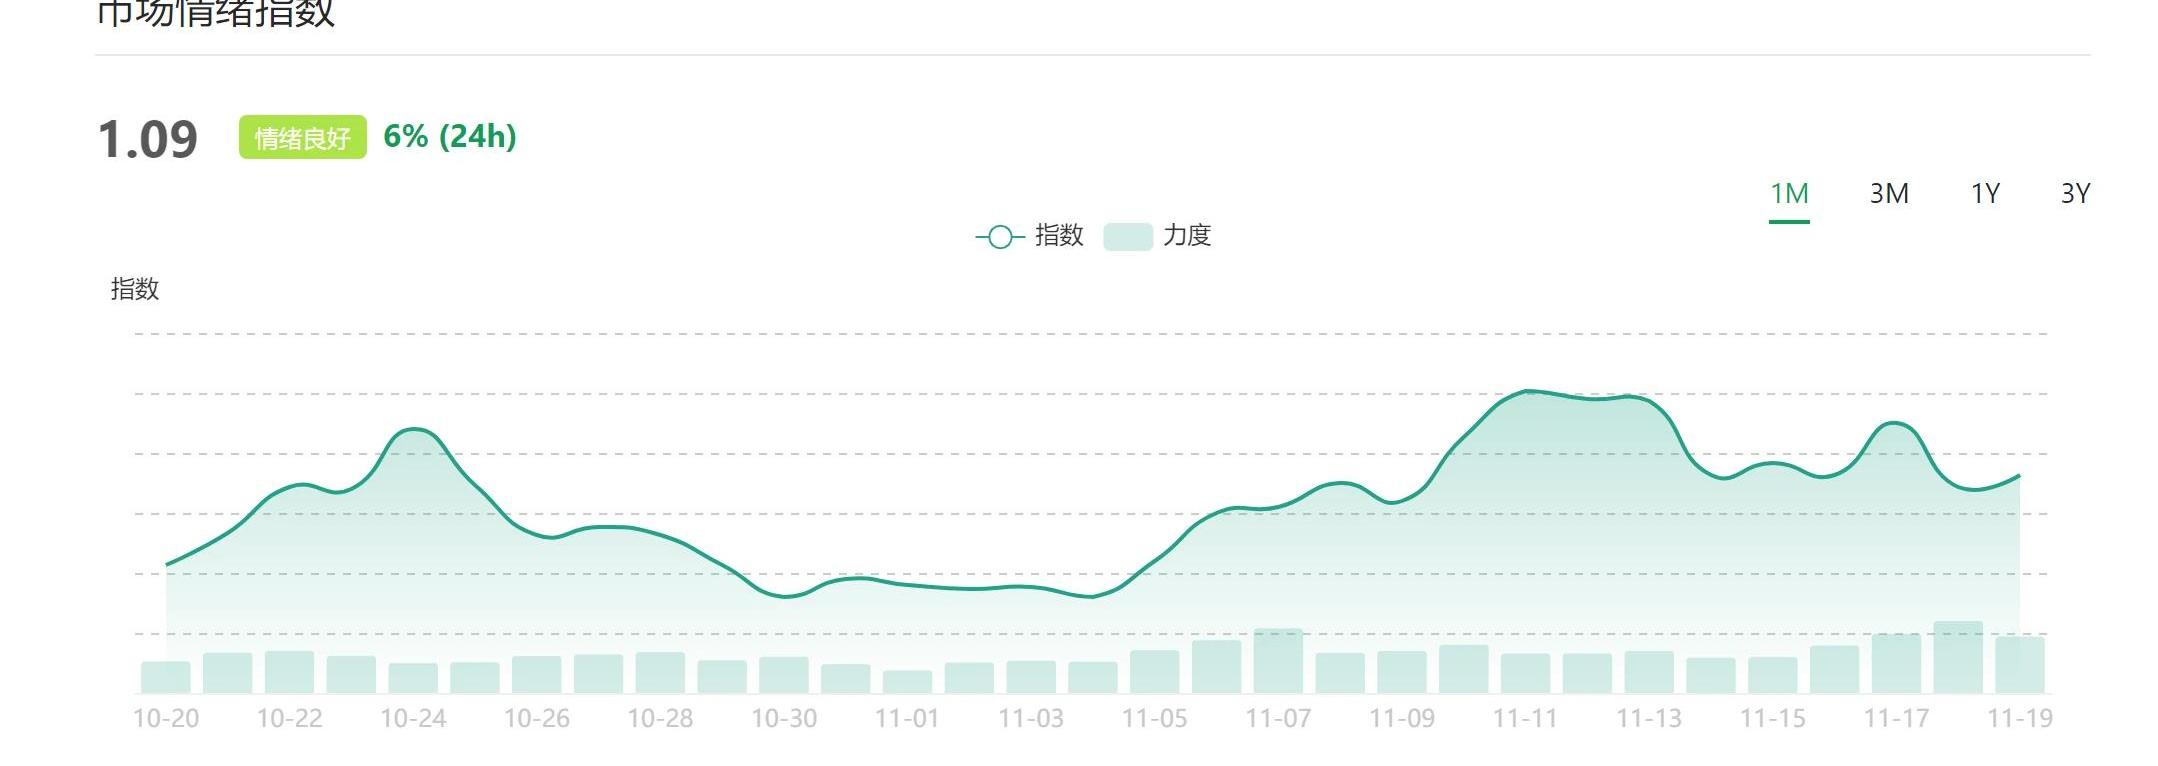The height and width of the screenshot is (766, 2158).
Task: Click the 10-24 date axis label
Action: click(x=413, y=718)
